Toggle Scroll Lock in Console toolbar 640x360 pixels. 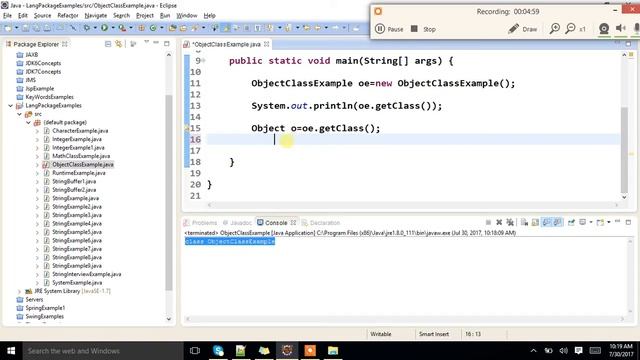click(x=535, y=222)
